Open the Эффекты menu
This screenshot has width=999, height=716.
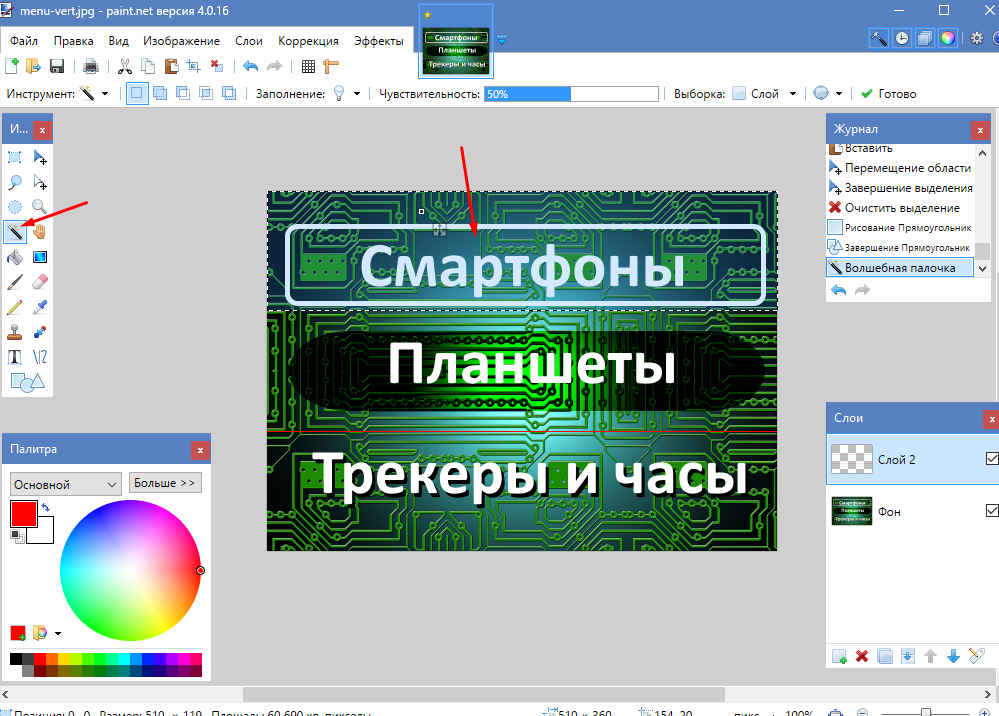click(x=378, y=41)
